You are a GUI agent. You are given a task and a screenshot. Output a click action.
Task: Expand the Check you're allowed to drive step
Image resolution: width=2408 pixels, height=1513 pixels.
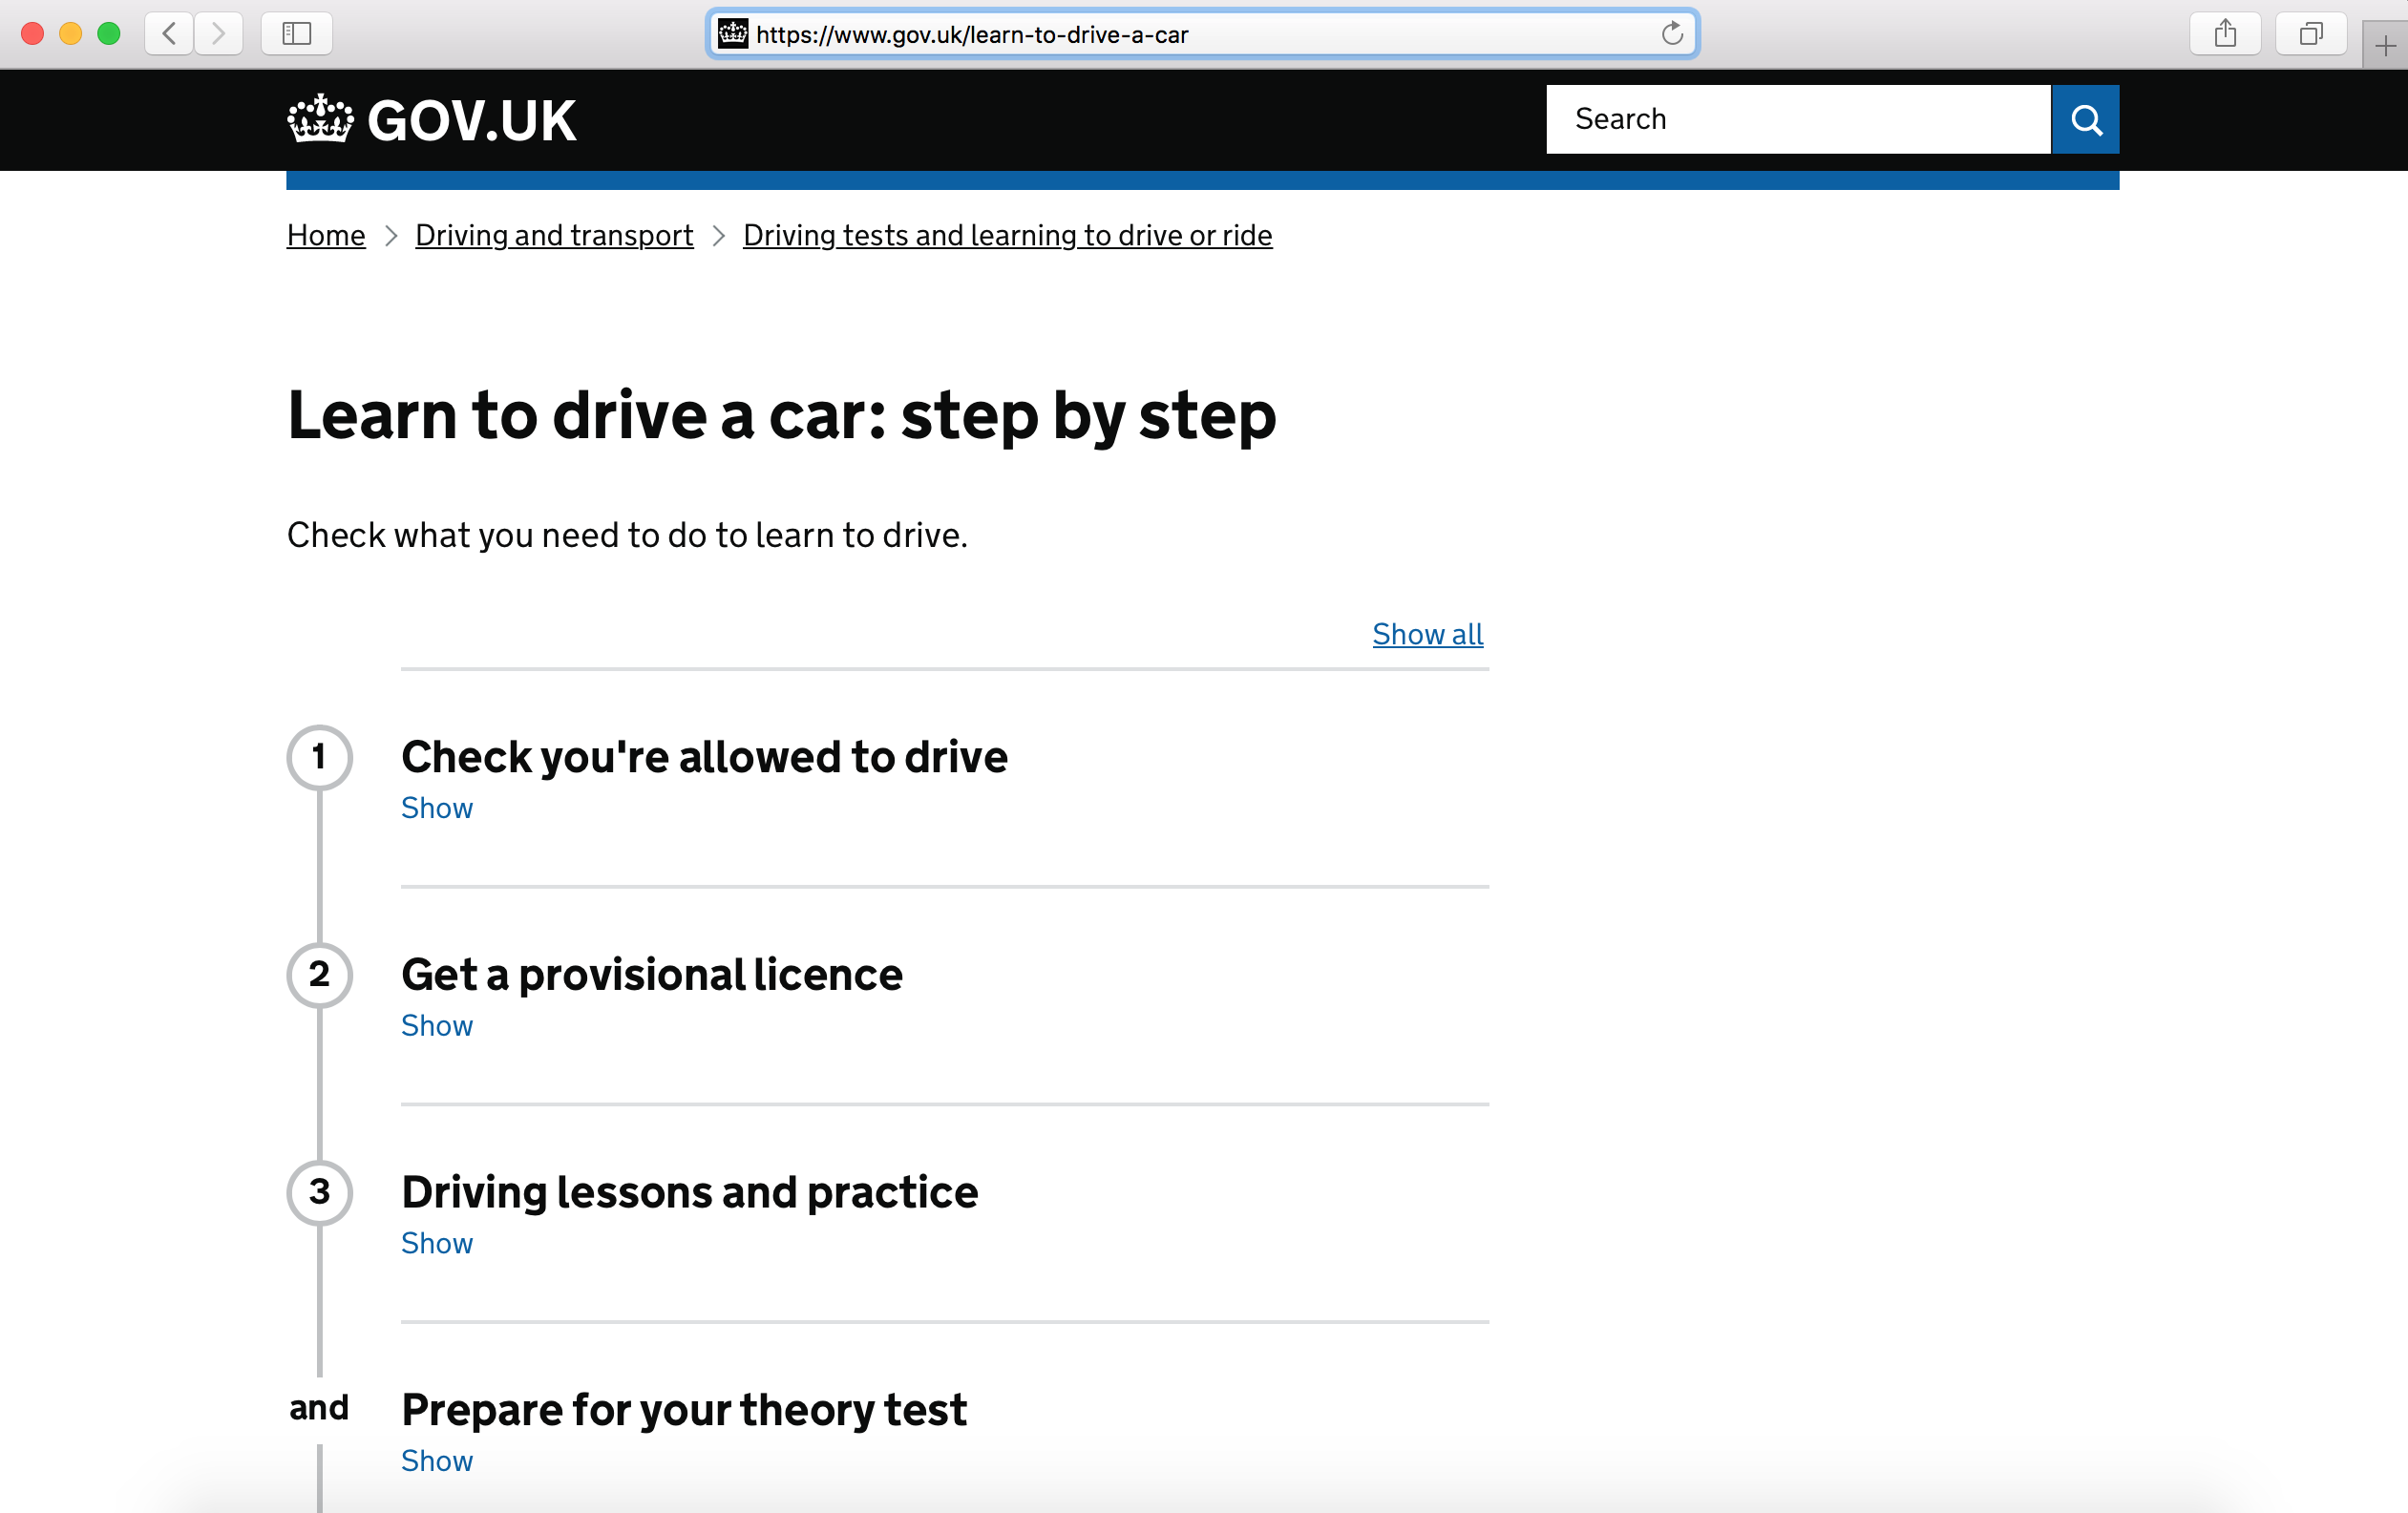pyautogui.click(x=703, y=757)
